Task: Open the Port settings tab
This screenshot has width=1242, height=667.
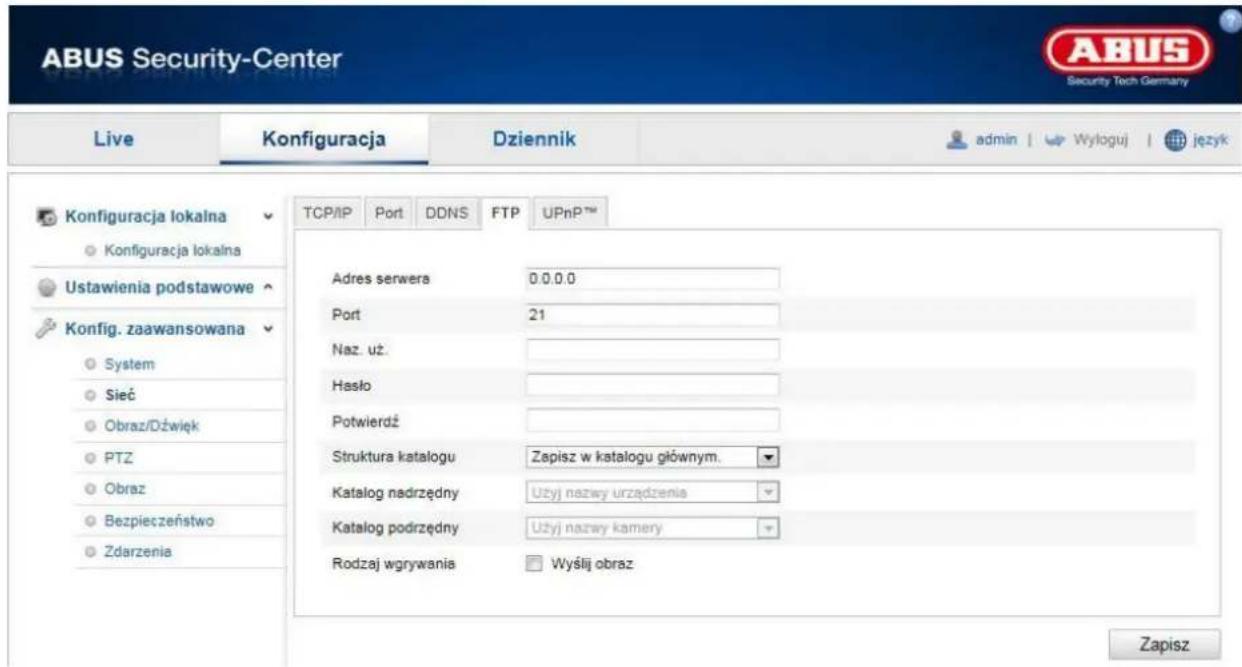Action: point(389,211)
